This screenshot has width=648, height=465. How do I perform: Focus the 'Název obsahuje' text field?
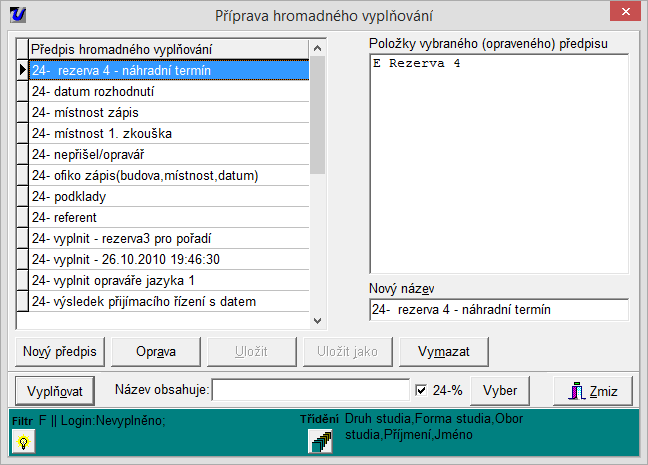coord(310,390)
